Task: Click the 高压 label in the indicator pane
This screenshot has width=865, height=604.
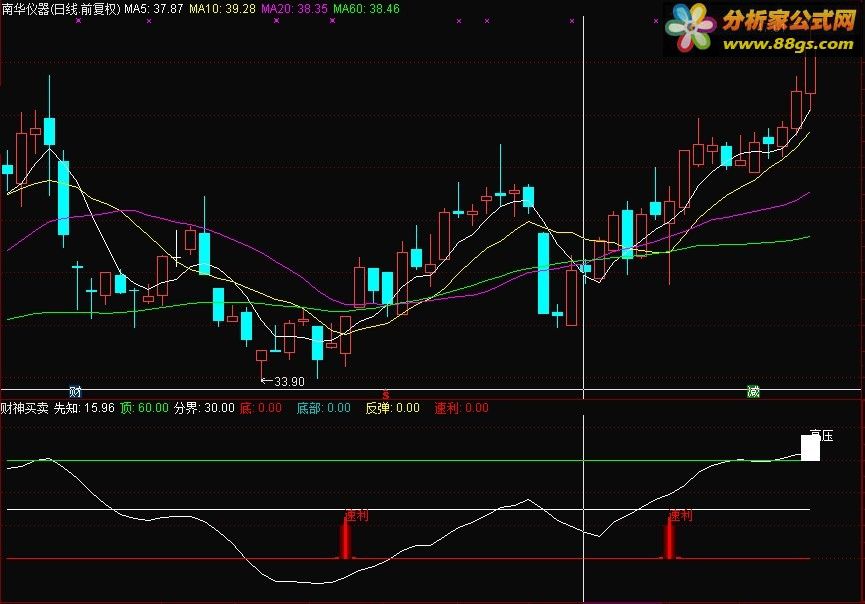Action: [821, 436]
